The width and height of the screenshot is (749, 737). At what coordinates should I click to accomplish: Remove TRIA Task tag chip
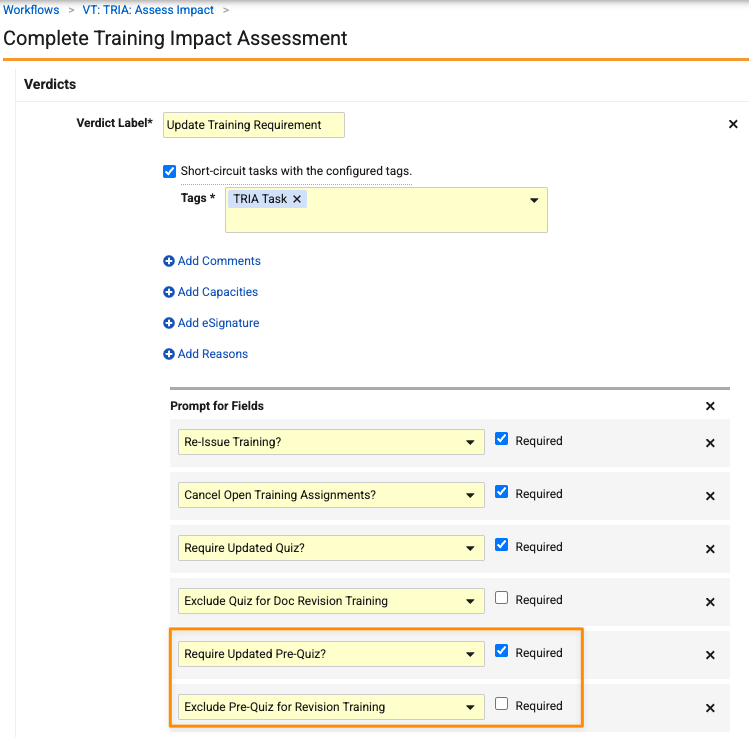[297, 199]
